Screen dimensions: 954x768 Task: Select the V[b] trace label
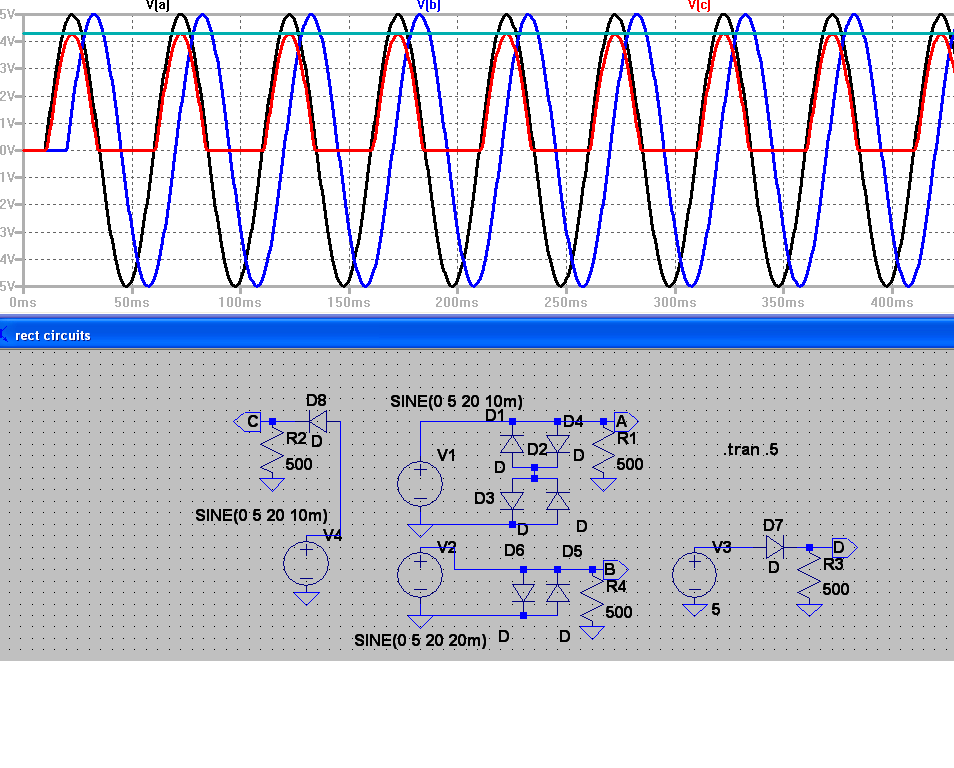point(428,5)
